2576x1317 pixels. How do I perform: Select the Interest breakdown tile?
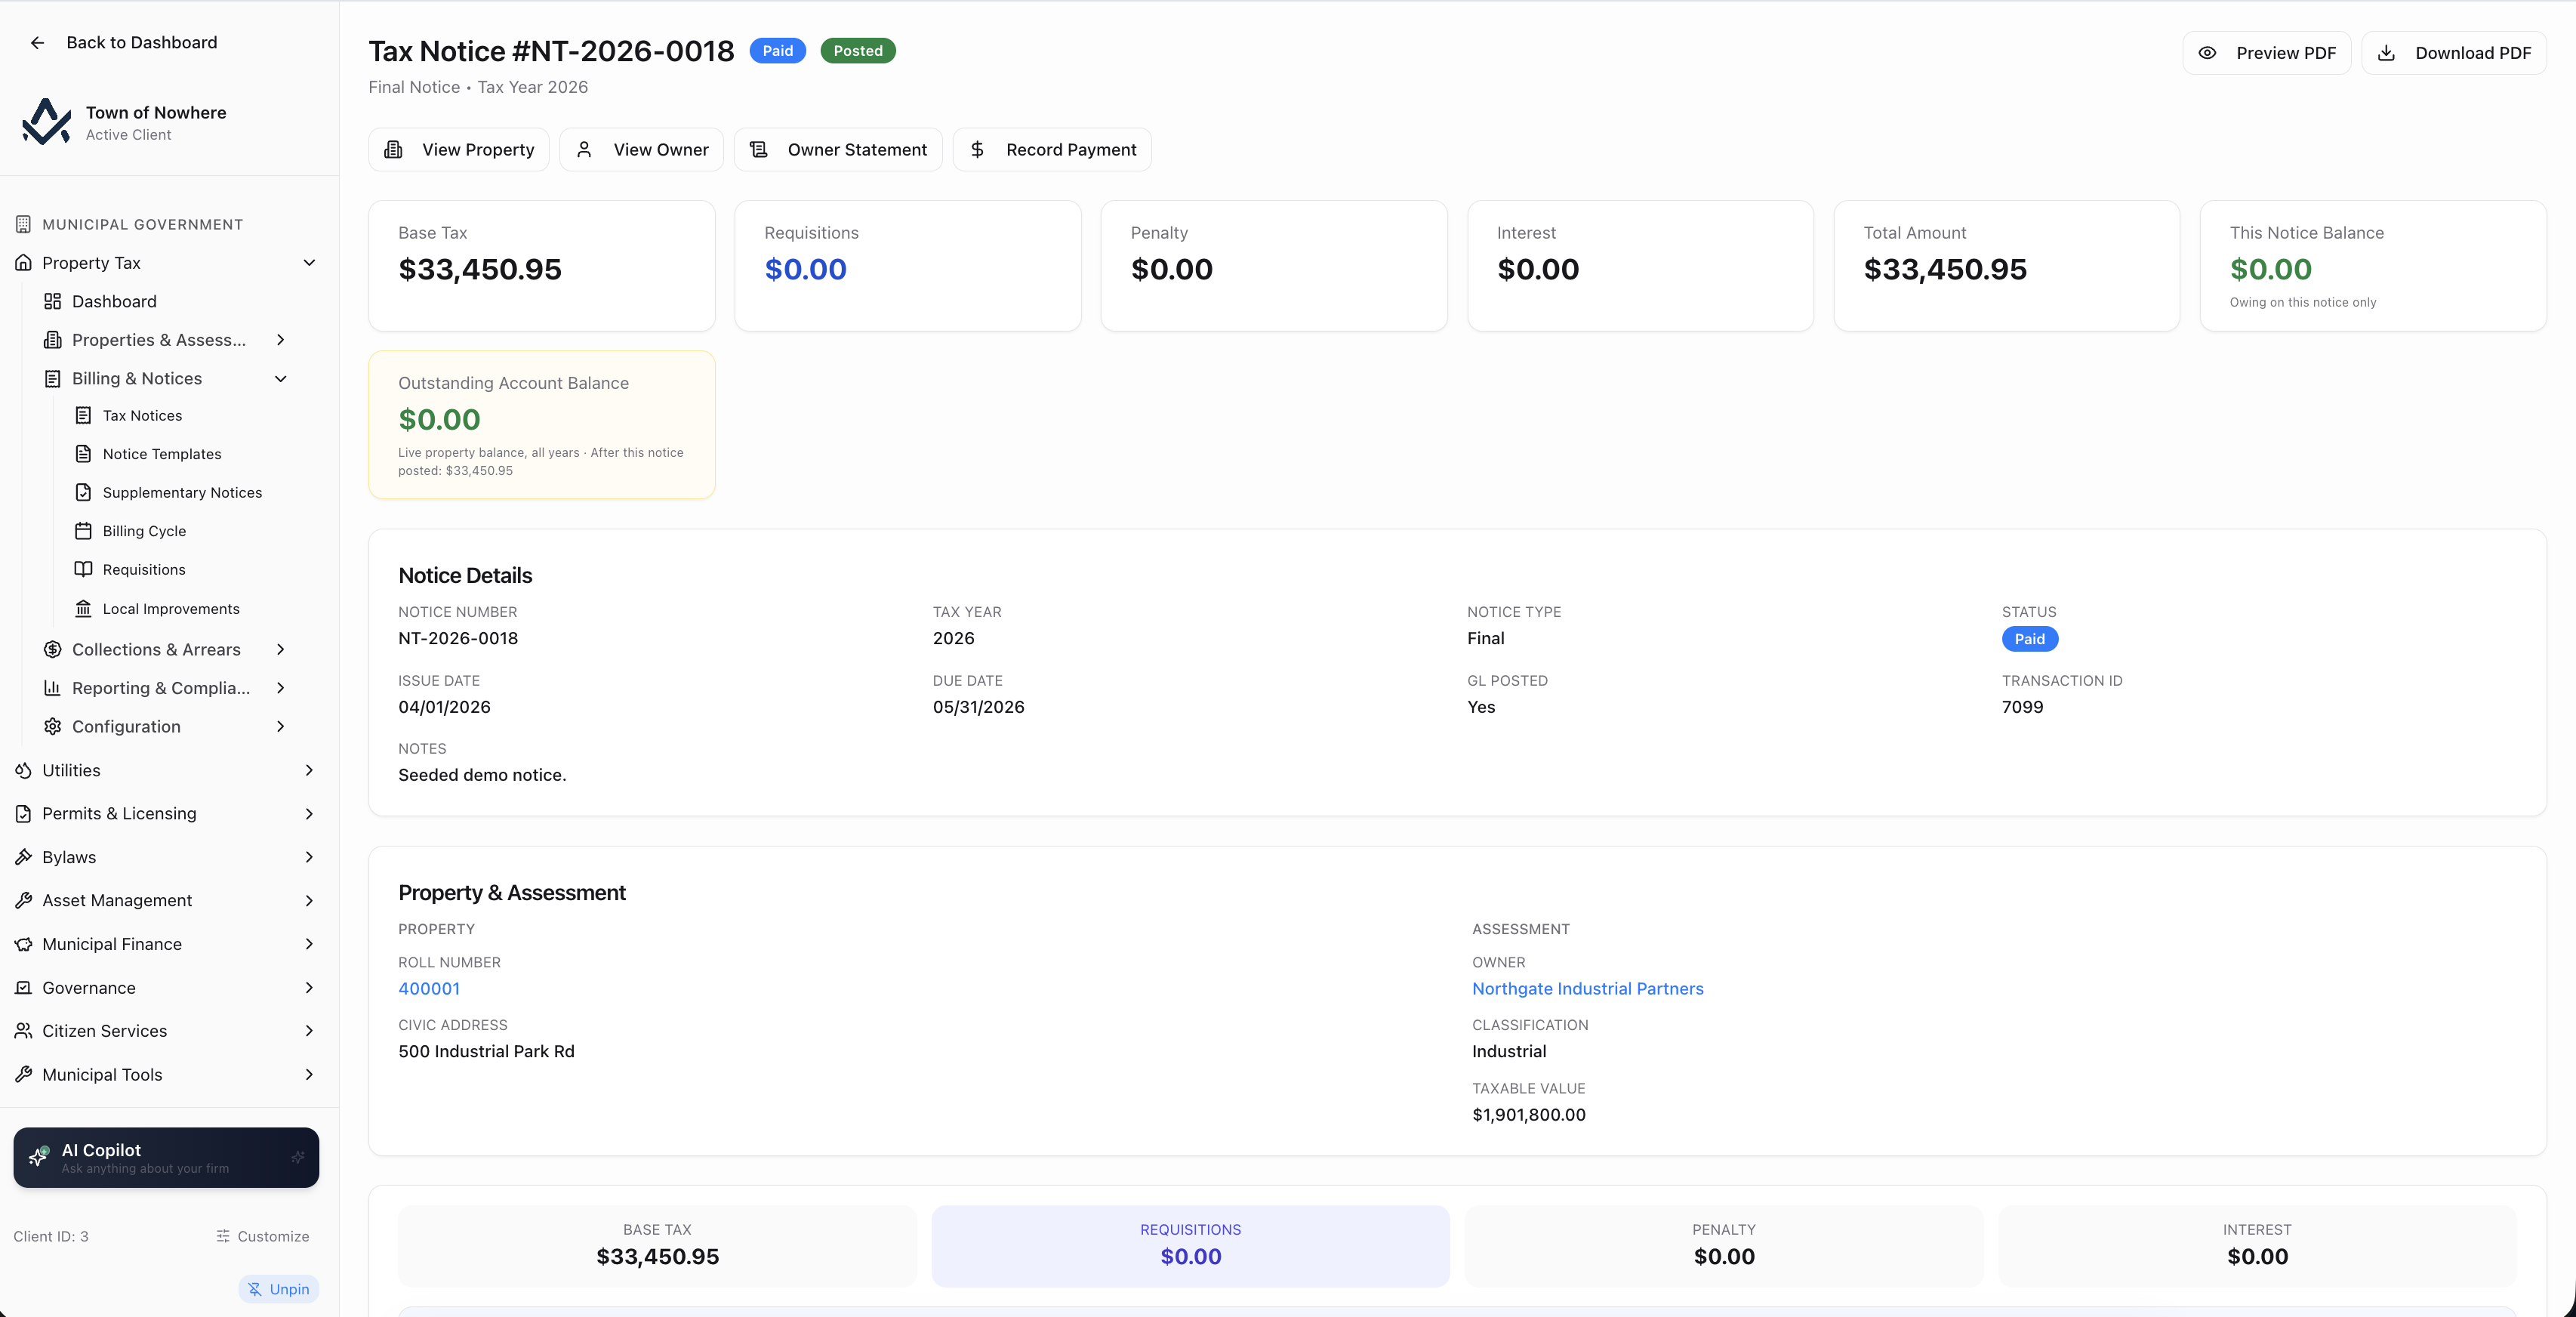coord(2257,1245)
